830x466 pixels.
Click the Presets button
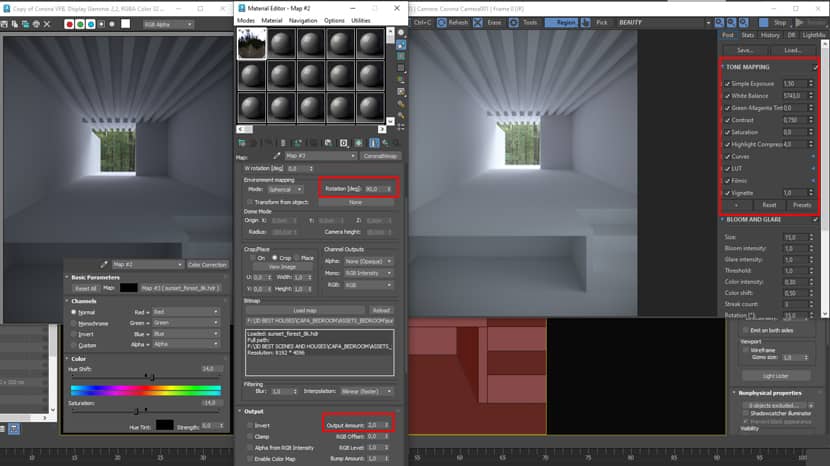pos(801,205)
